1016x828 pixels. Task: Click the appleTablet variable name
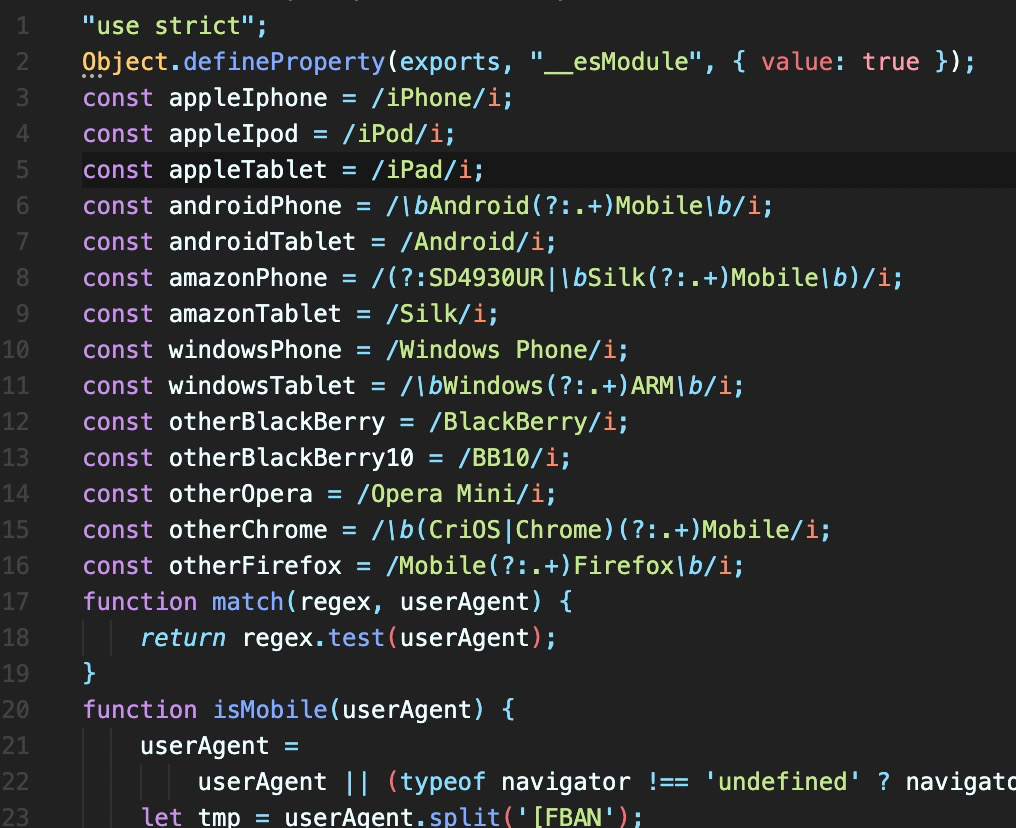coord(248,170)
